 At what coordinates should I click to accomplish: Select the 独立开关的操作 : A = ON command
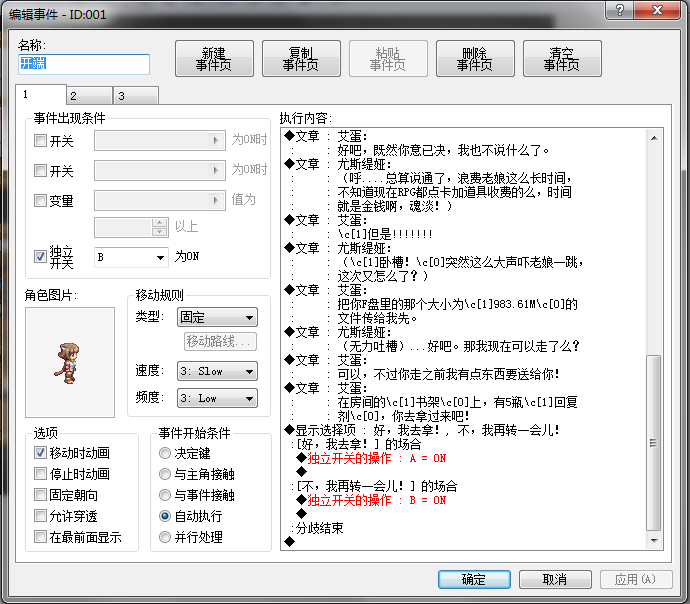[372, 458]
